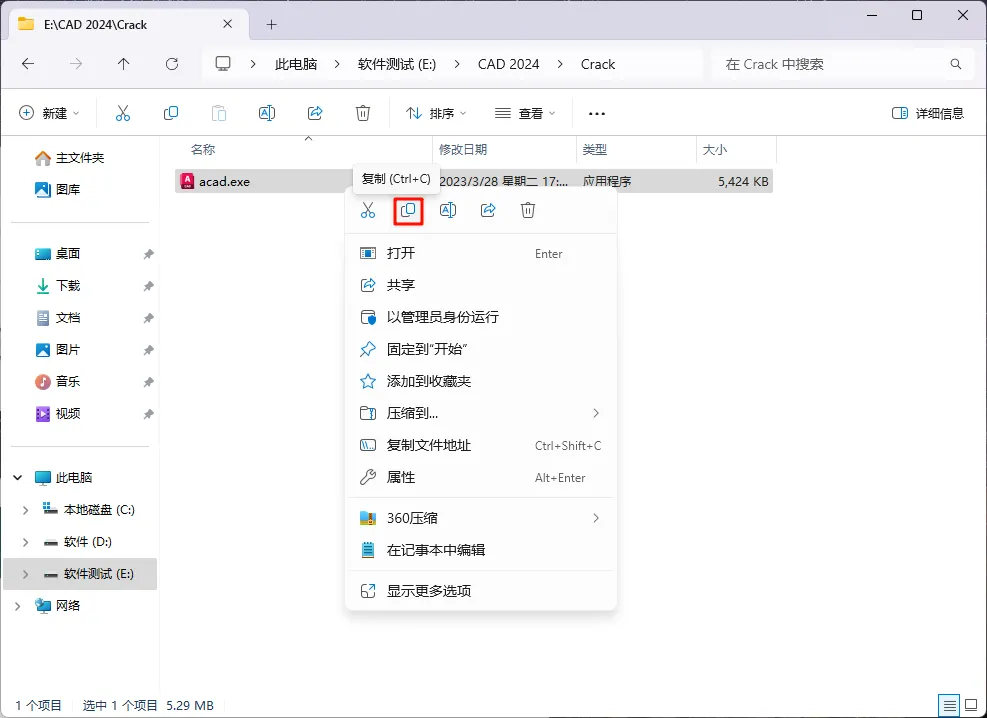Open 图片 in the sidebar
The height and width of the screenshot is (718, 987).
(x=57, y=350)
